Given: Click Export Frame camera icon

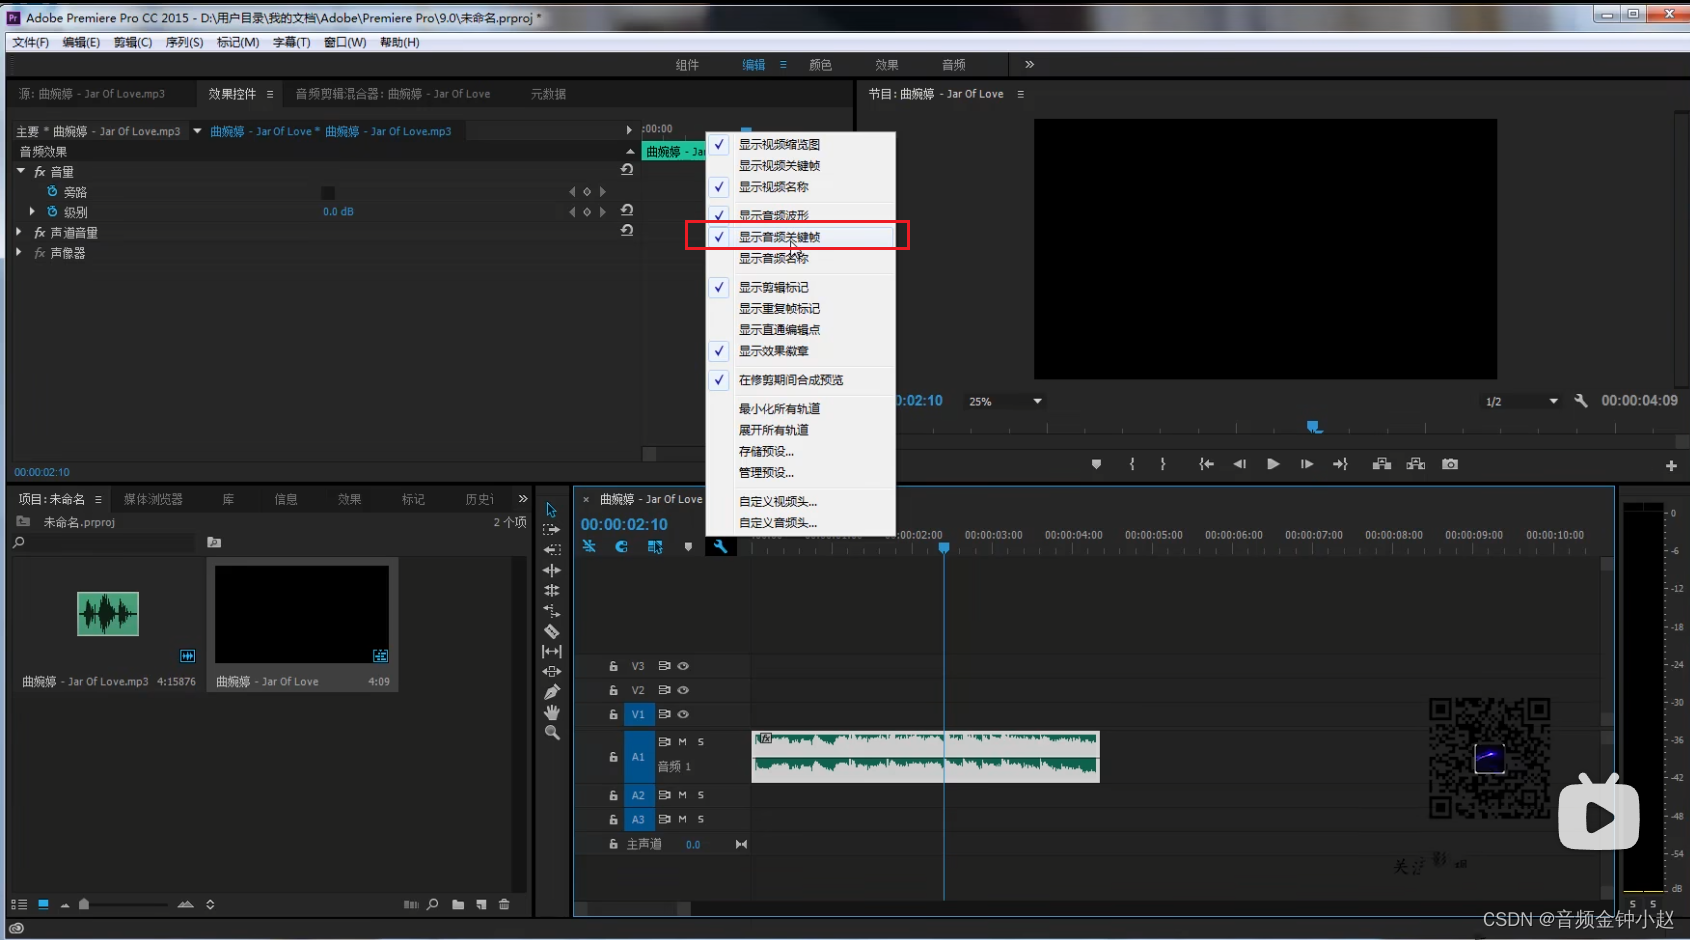Looking at the screenshot, I should [x=1450, y=464].
